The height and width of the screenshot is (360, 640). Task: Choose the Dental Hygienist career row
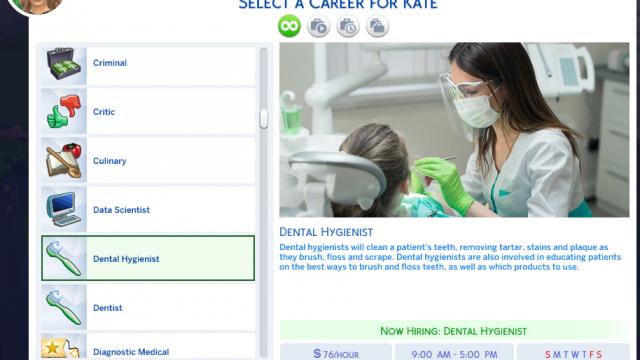[x=148, y=258]
